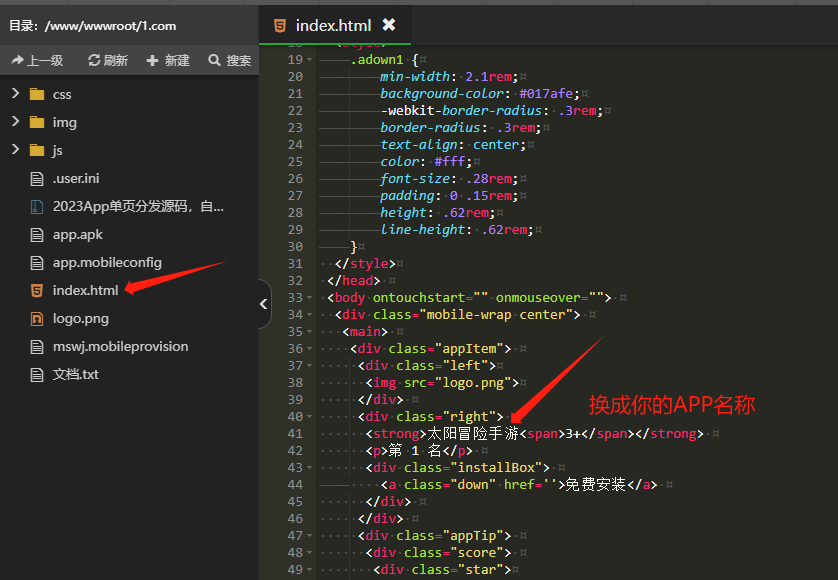Fold the right div at line 40
The image size is (838, 580).
point(309,417)
